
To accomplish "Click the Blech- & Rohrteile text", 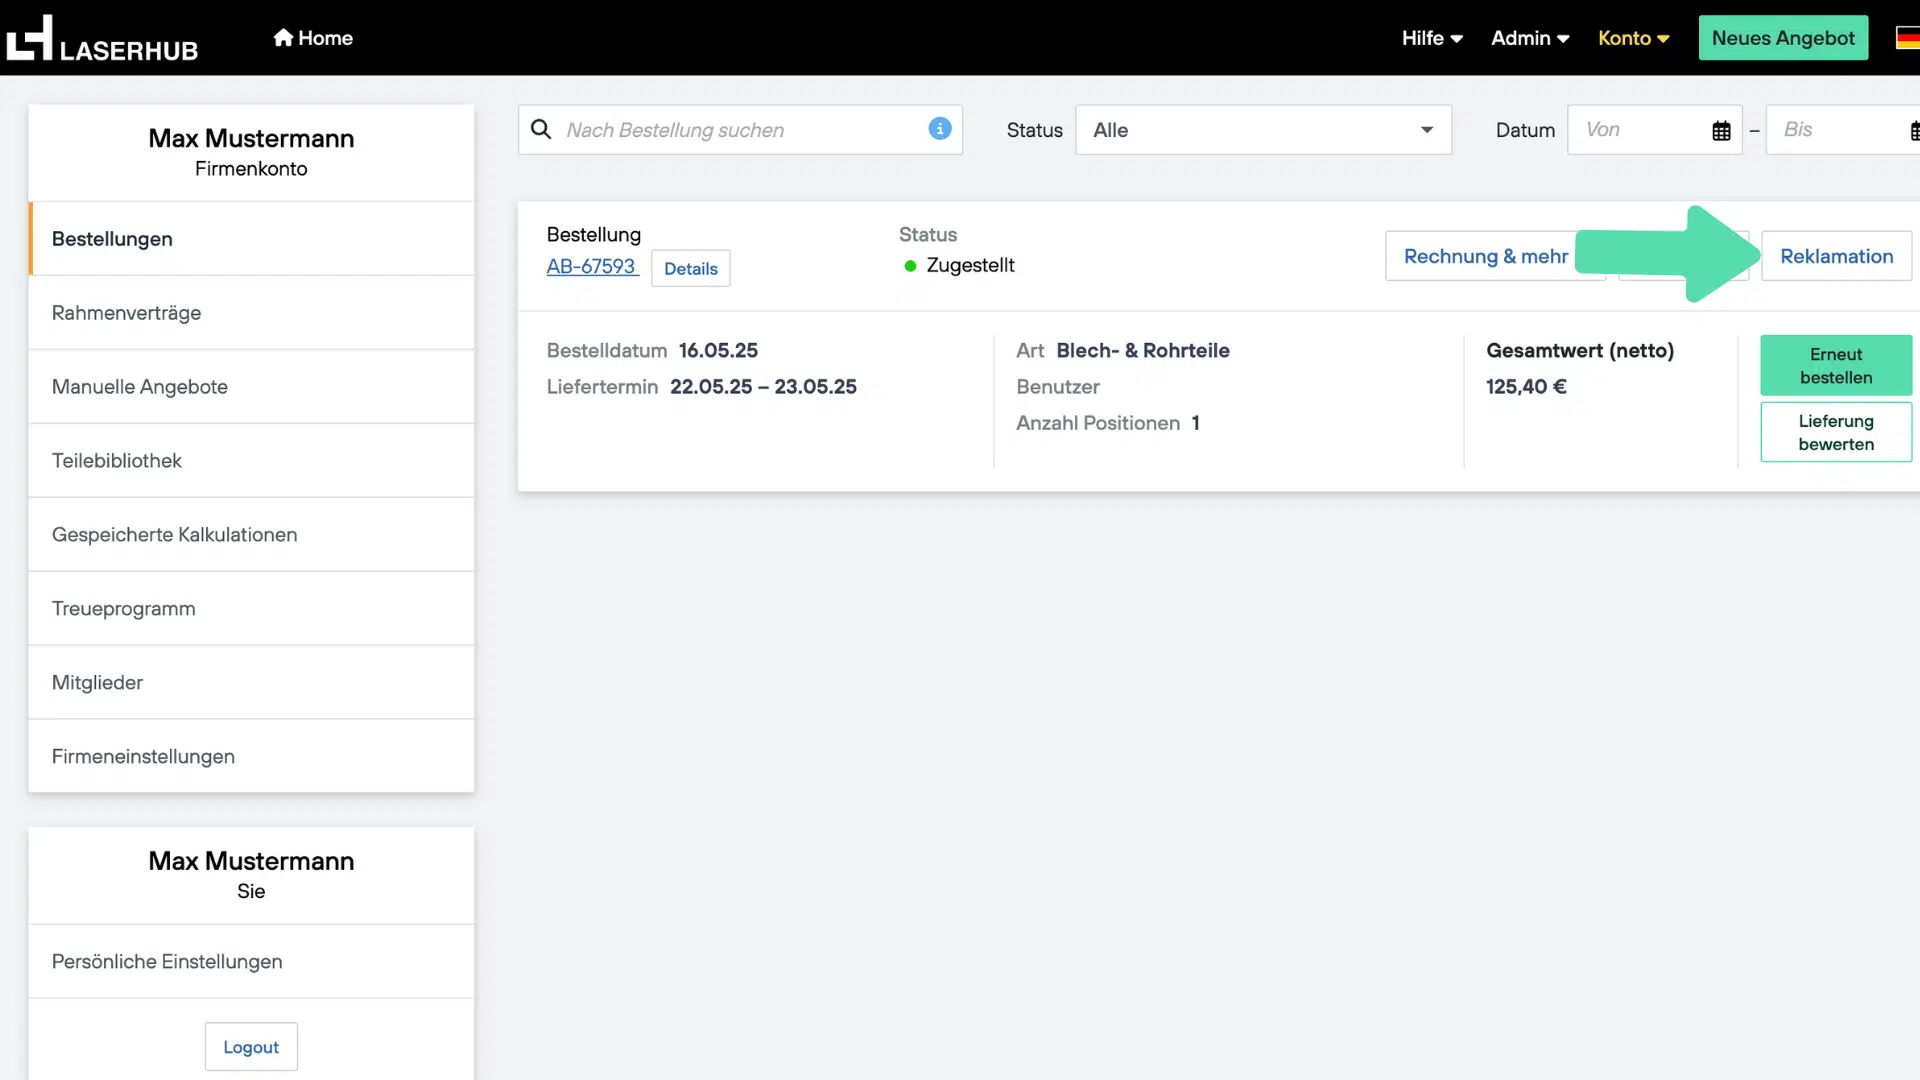I will [x=1143, y=351].
